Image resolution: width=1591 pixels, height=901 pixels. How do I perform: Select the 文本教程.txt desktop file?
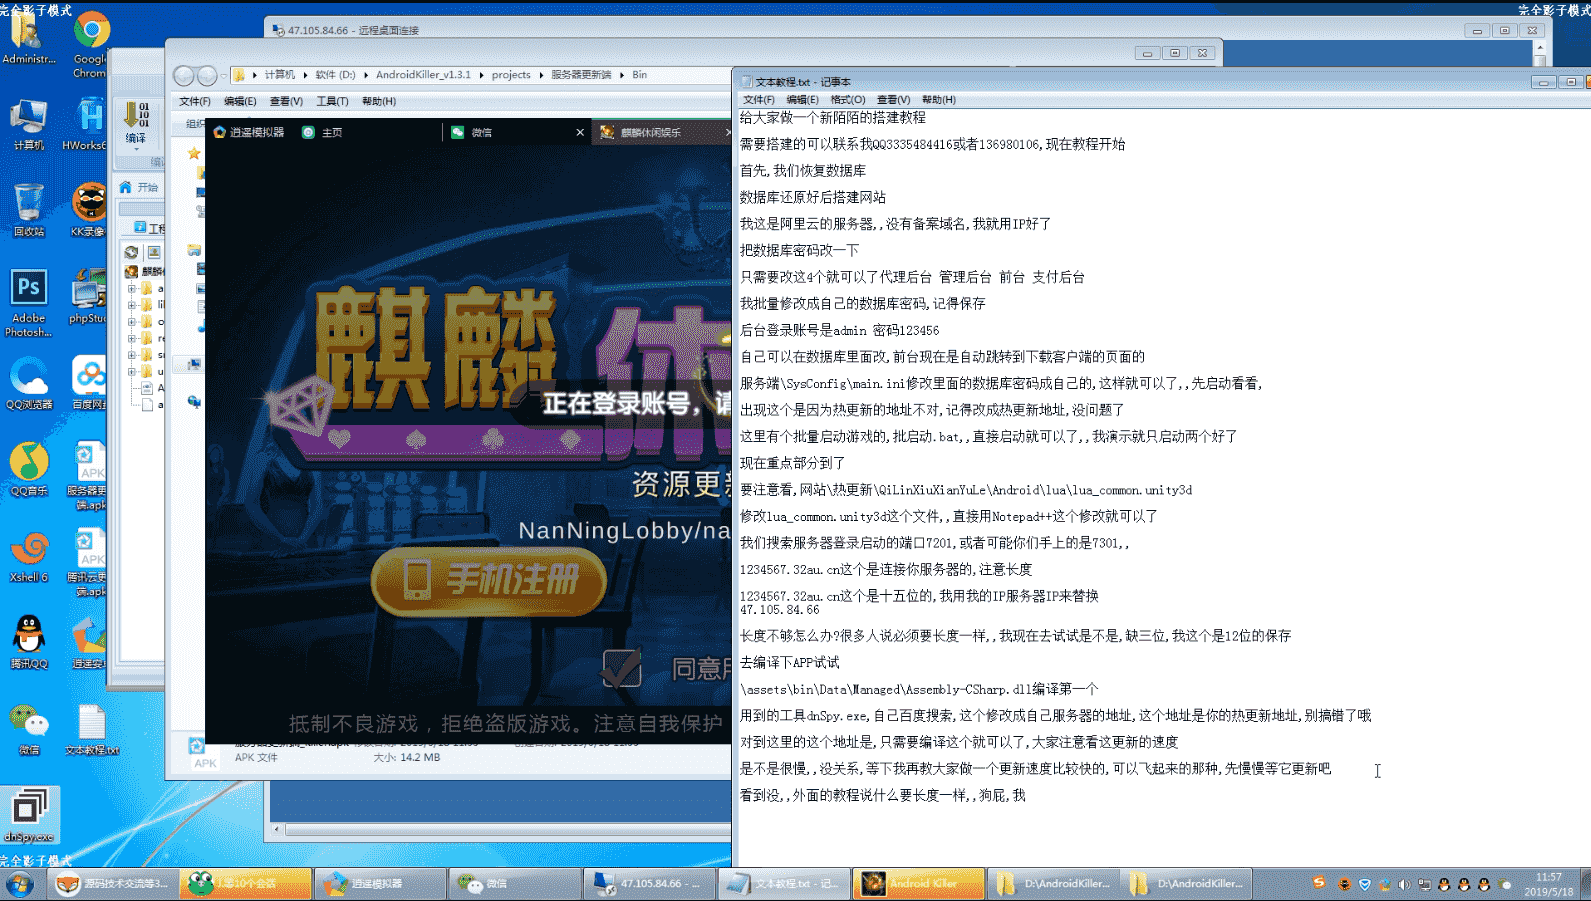tap(91, 729)
